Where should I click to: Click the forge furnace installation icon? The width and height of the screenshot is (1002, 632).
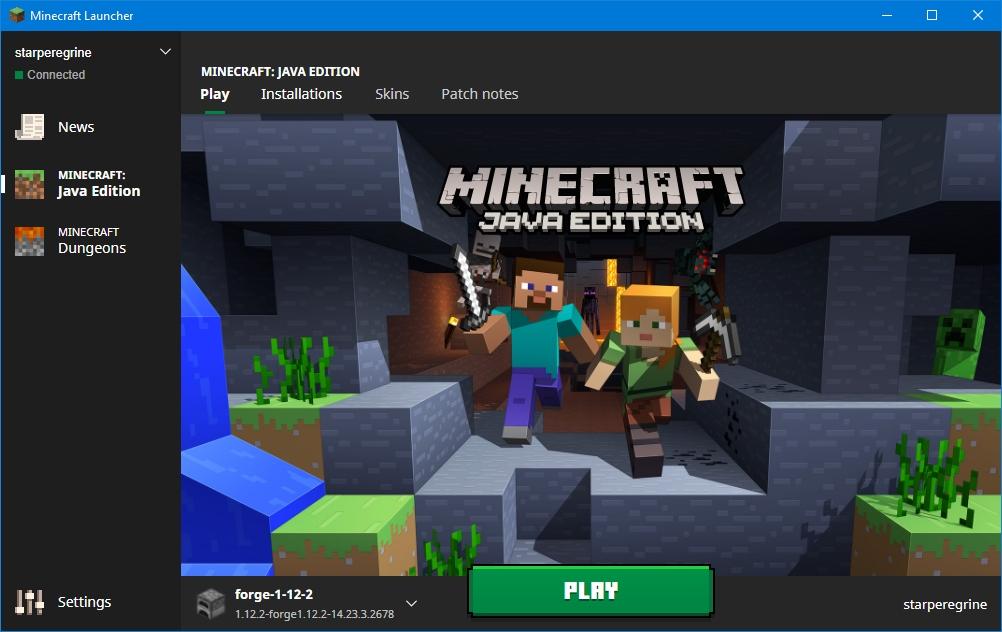click(x=210, y=604)
